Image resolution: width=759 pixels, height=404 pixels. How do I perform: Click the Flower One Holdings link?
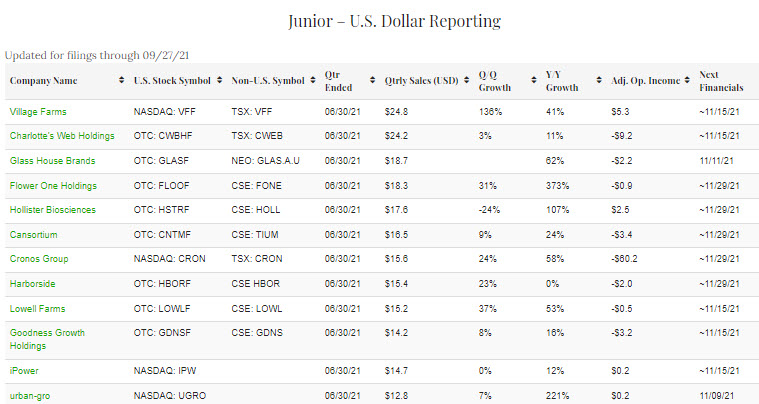pos(53,185)
